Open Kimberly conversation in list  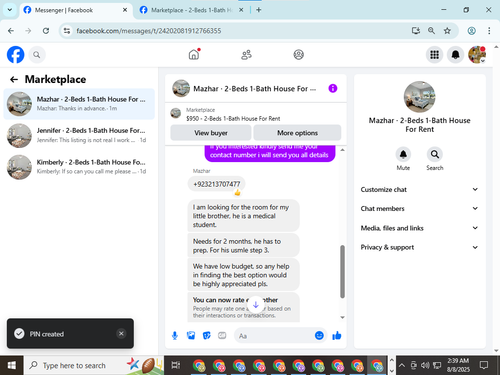(79, 167)
